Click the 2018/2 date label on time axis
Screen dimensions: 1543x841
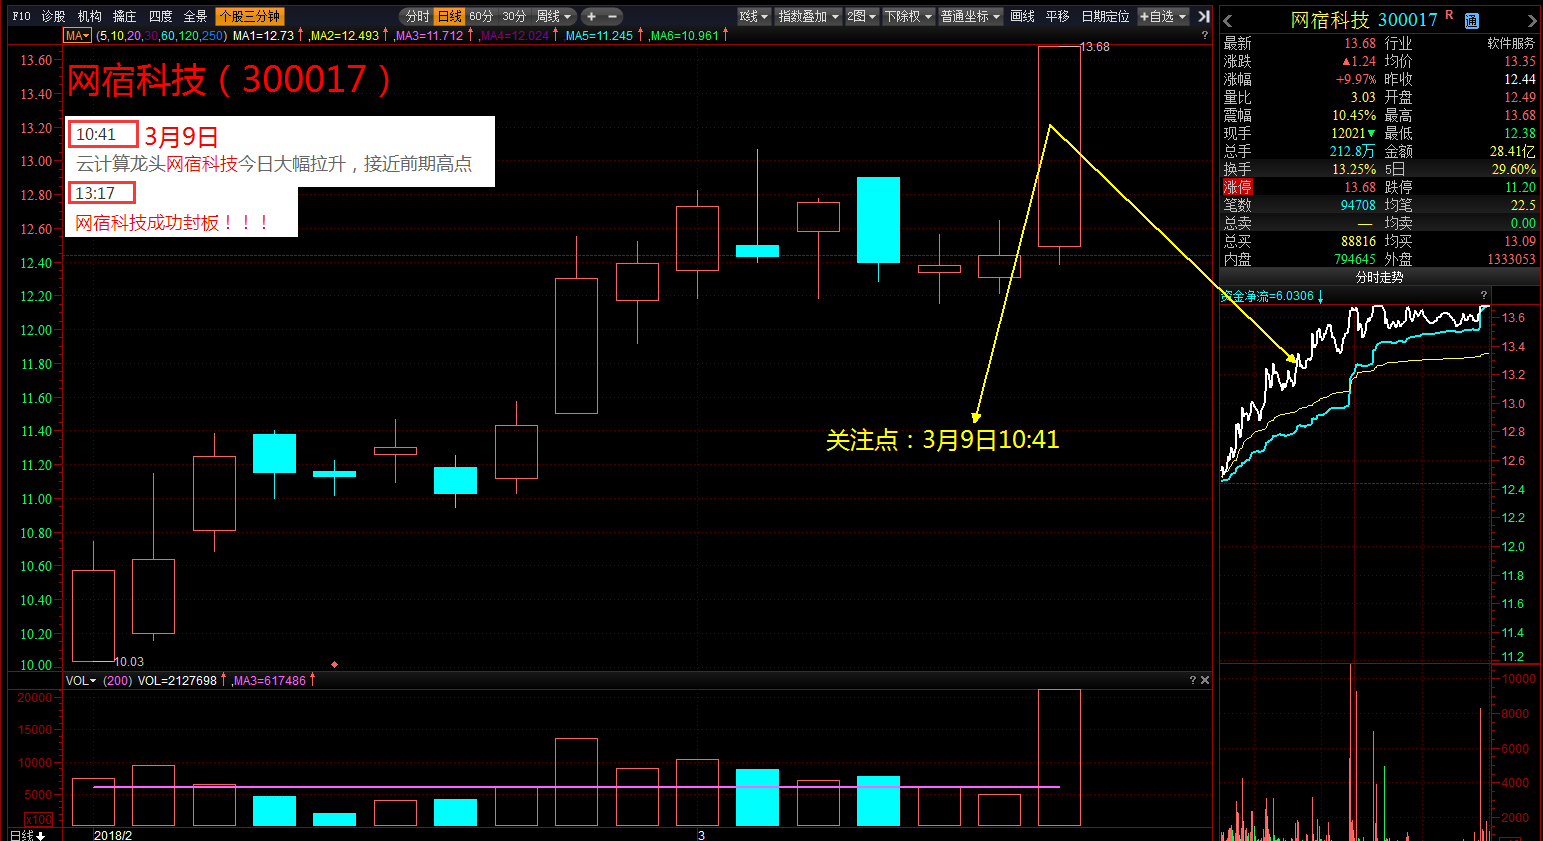[112, 835]
